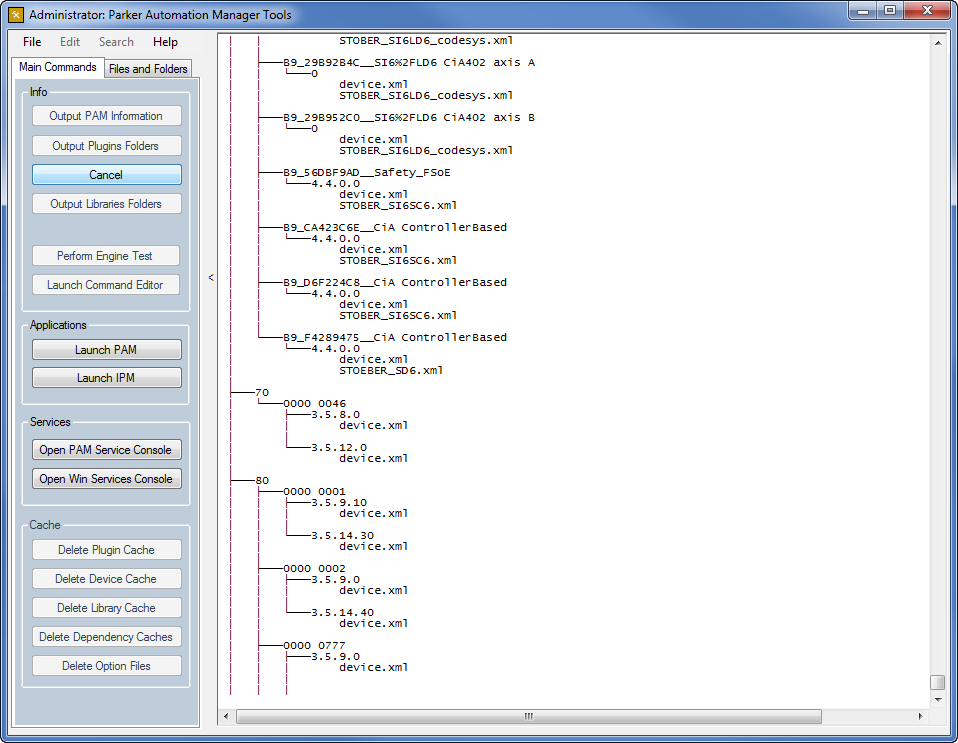Click Output Plugins Folders button
The height and width of the screenshot is (743, 958).
click(106, 145)
